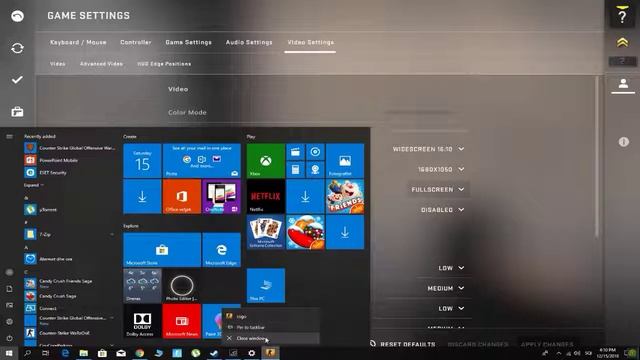Choose Close window in context menu
This screenshot has height=360, width=640.
(x=271, y=338)
